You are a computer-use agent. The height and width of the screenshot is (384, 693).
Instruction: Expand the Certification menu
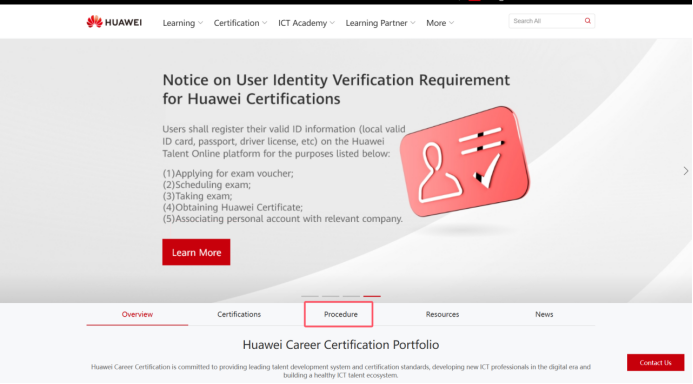pos(240,23)
